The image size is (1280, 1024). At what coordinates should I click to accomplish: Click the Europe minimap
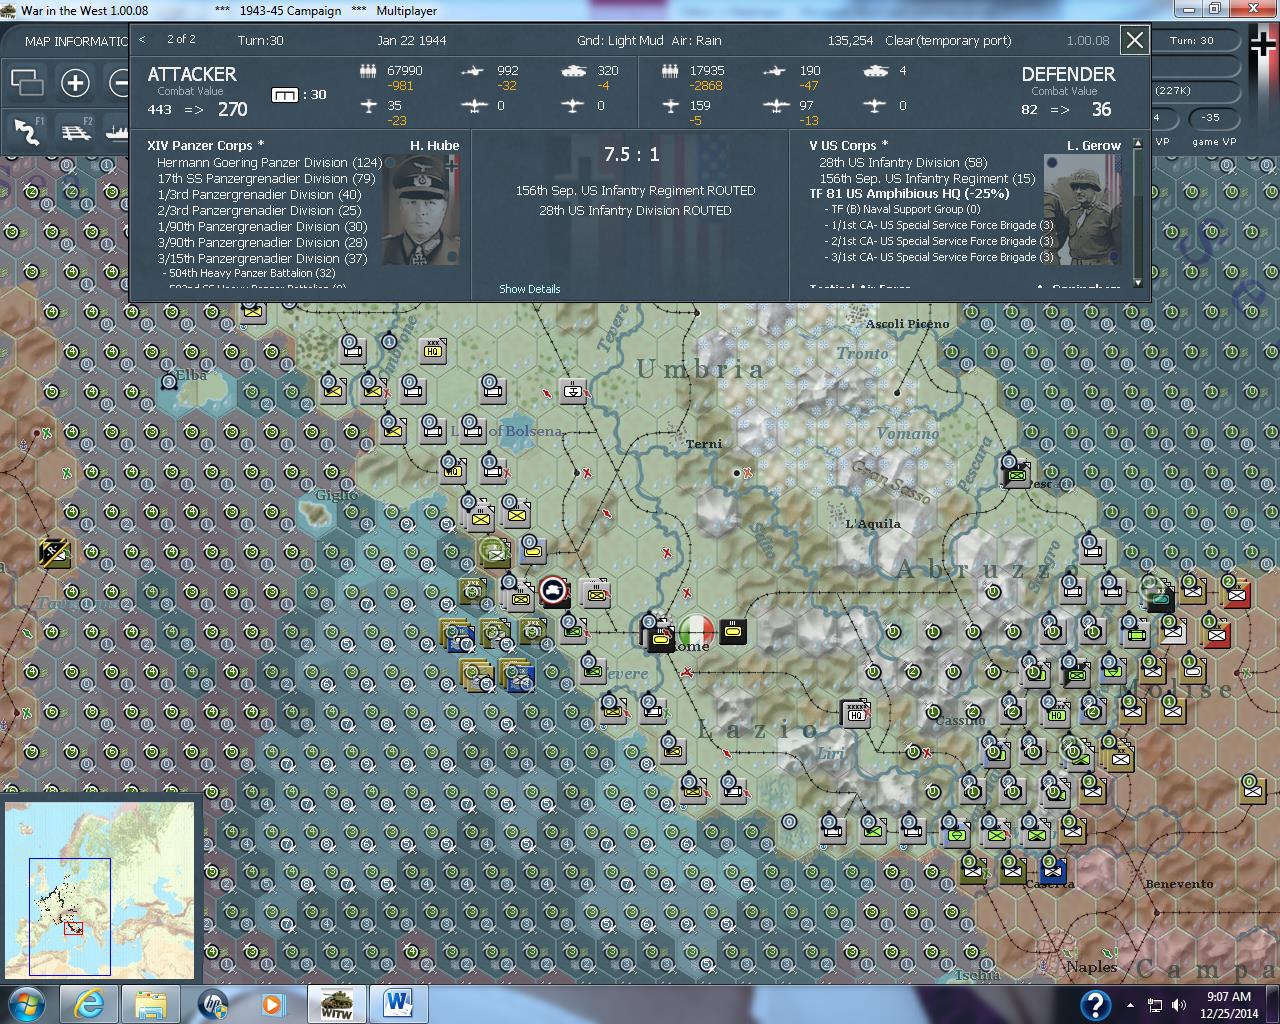[100, 889]
